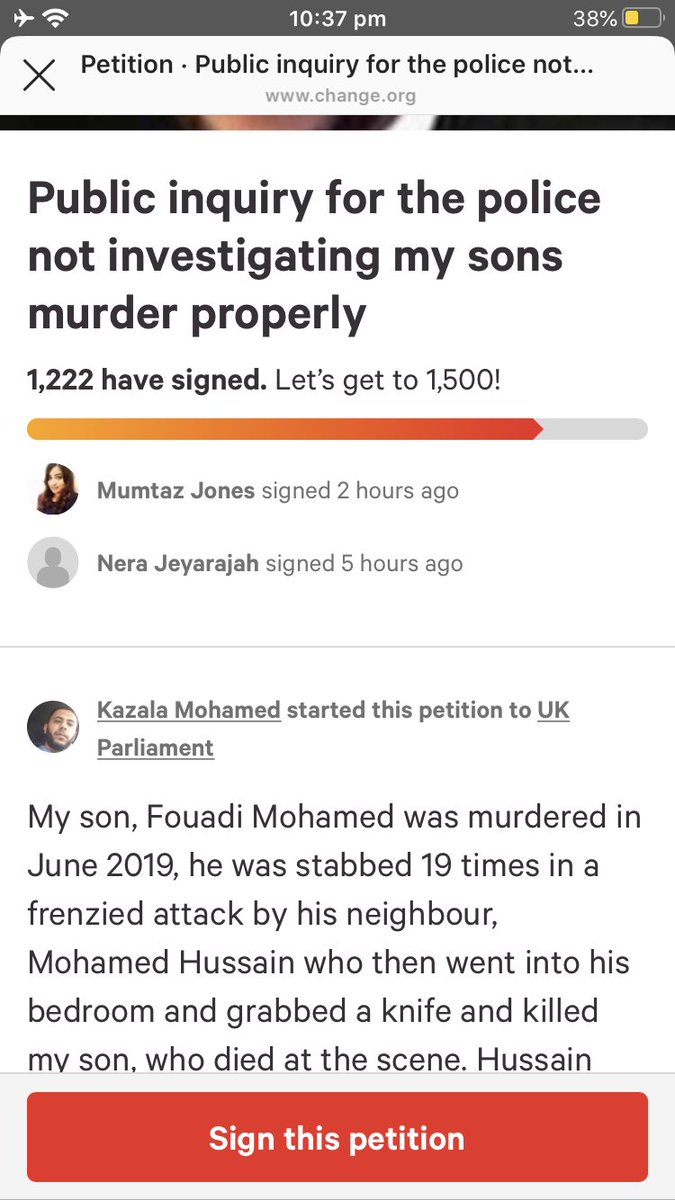Tap the petition header image strip
This screenshot has height=1200, width=675.
(337, 123)
